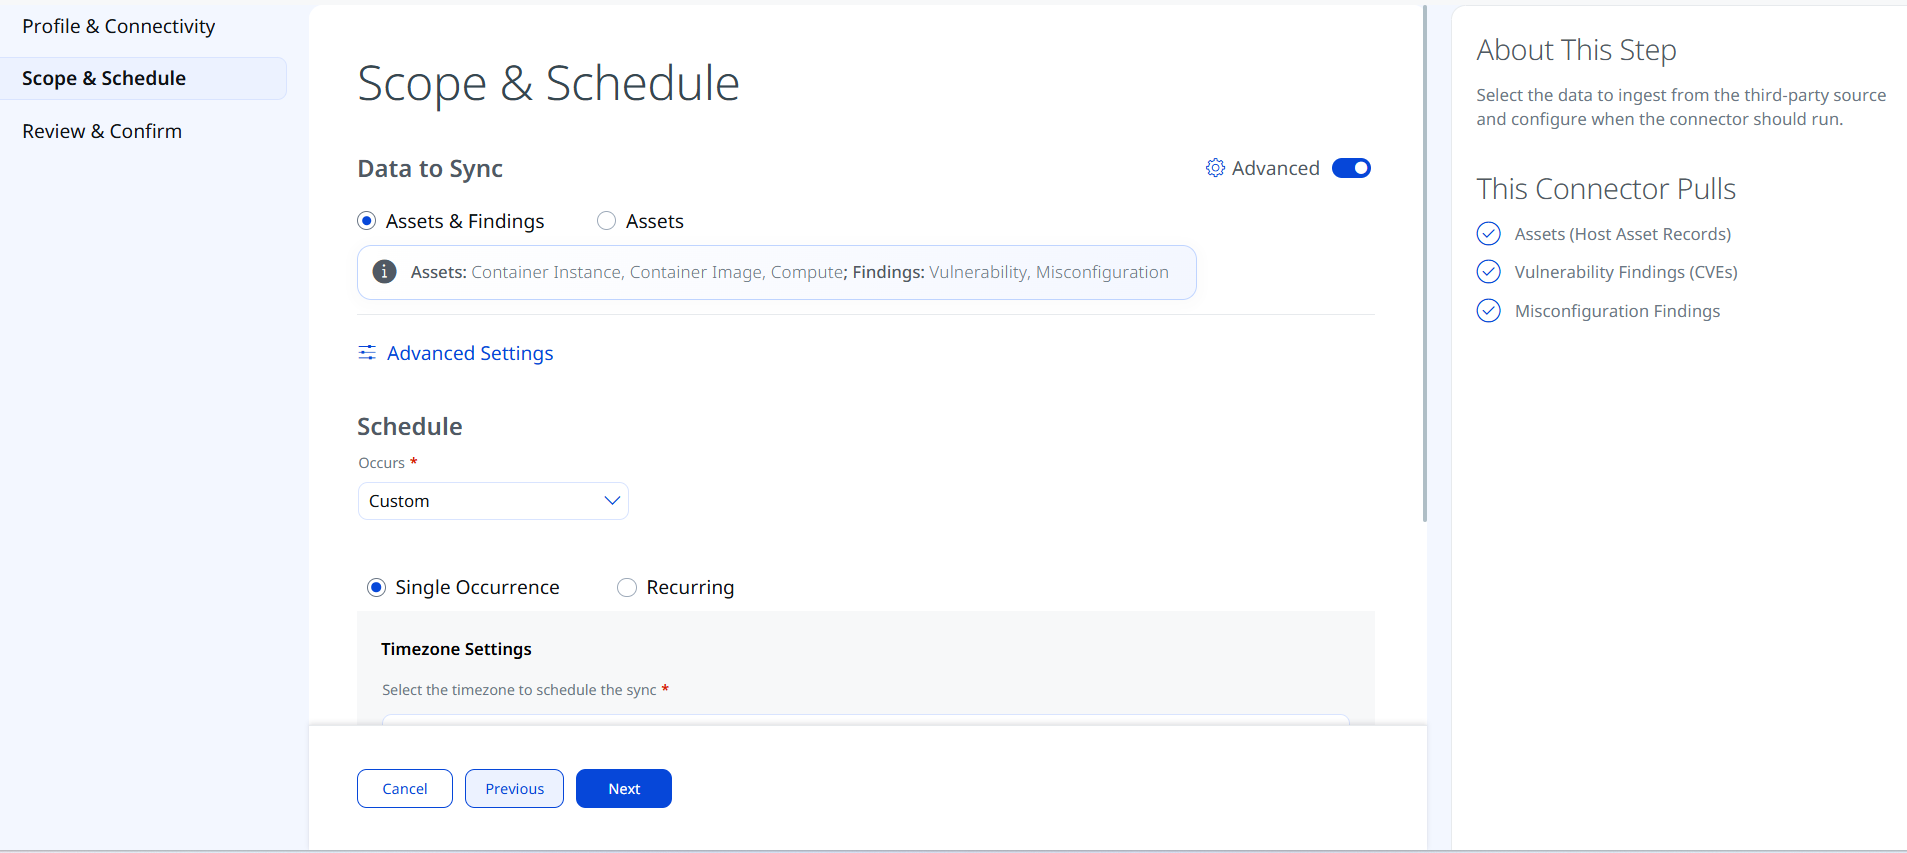Click checkmark icon for Assets (Host Asset Records)
This screenshot has width=1907, height=853.
coord(1488,234)
